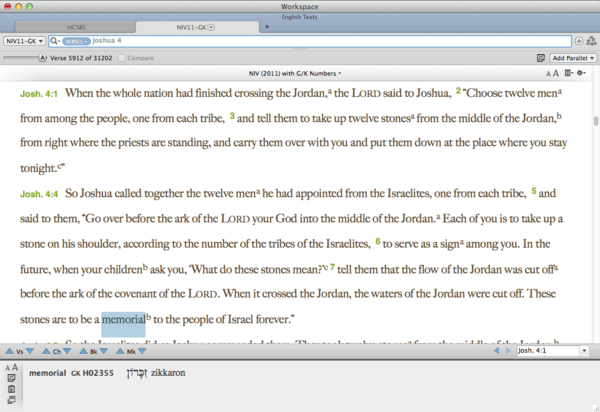Go to next verse with Vs down arrow
600x412 pixels.
tap(29, 351)
